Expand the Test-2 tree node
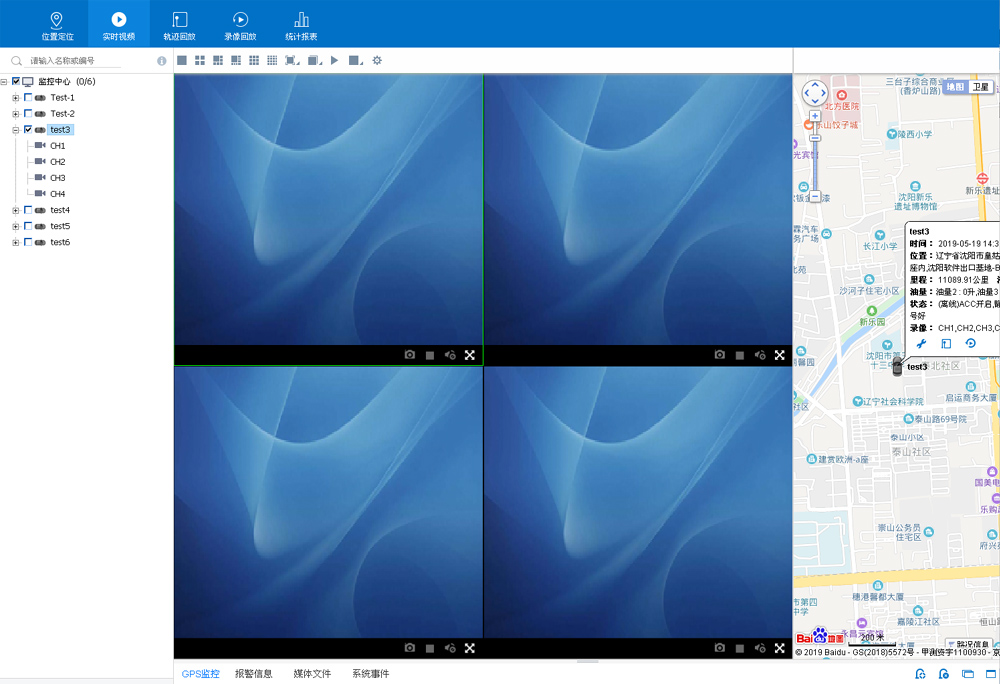 16,114
